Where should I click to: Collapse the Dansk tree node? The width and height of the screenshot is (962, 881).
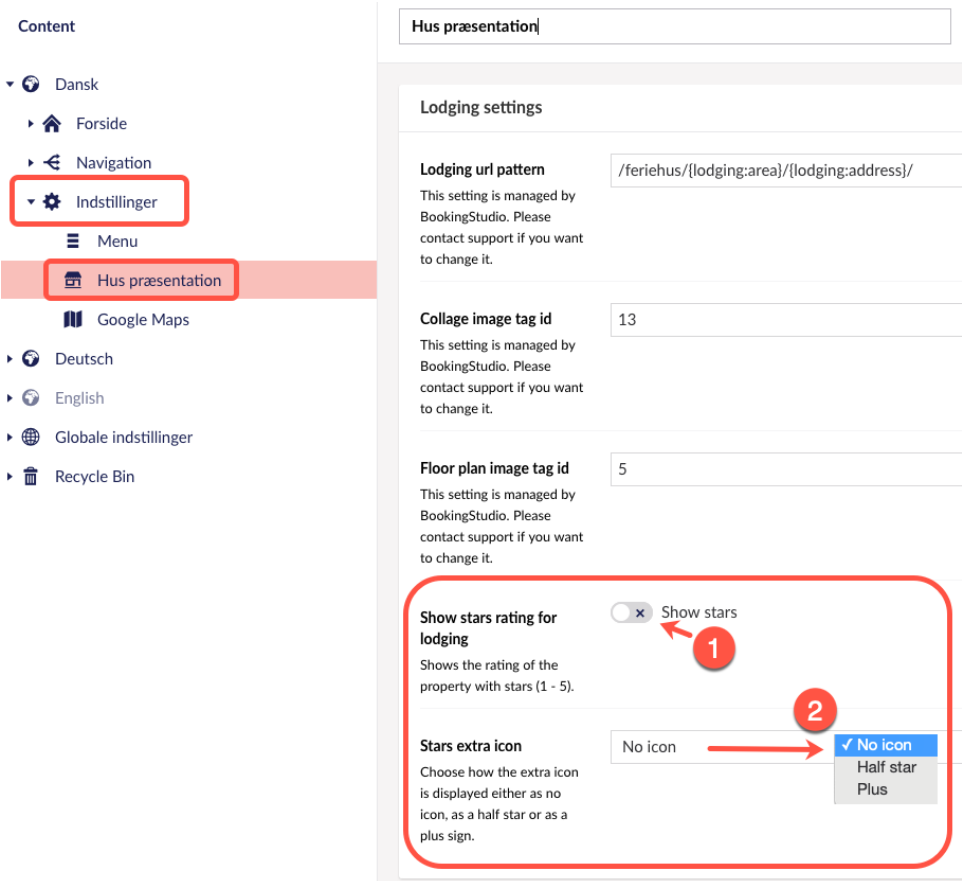click(10, 84)
